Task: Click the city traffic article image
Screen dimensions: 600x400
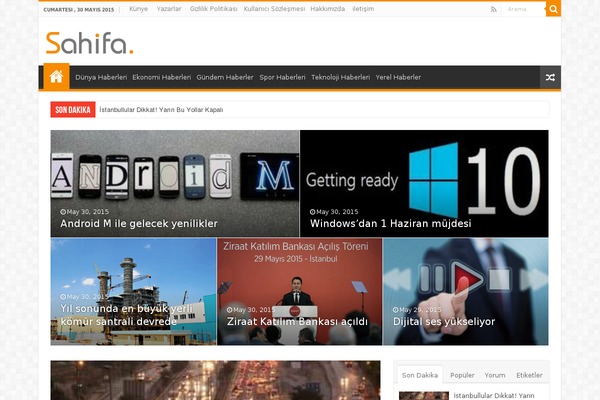Action: [x=215, y=380]
